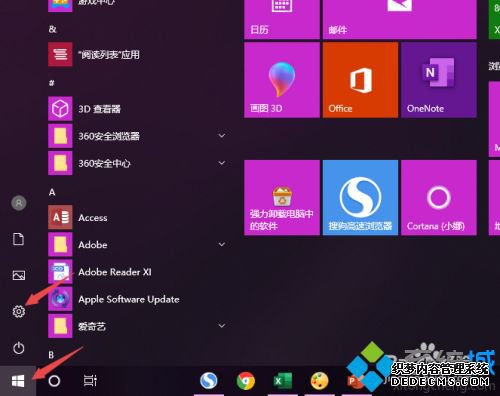500x396 pixels.
Task: Open Task View on taskbar
Action: pyautogui.click(x=90, y=381)
